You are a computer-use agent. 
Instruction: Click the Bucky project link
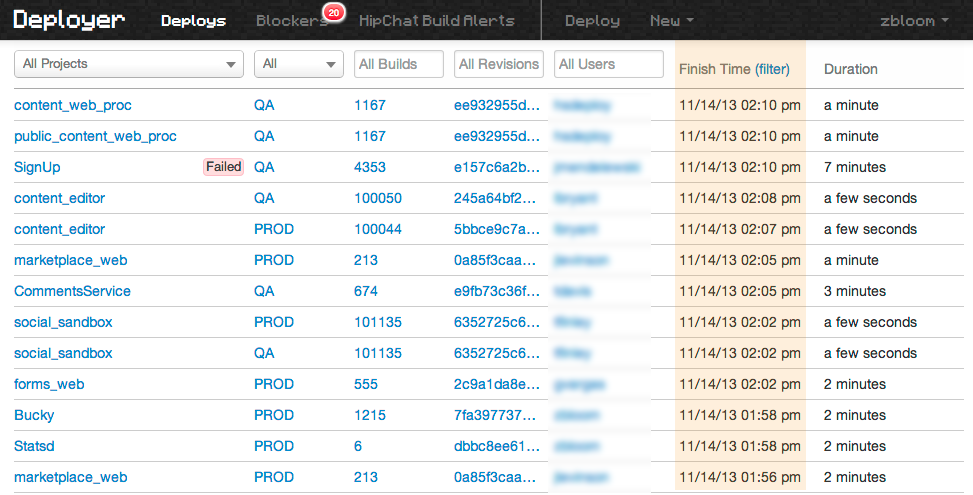pos(34,415)
